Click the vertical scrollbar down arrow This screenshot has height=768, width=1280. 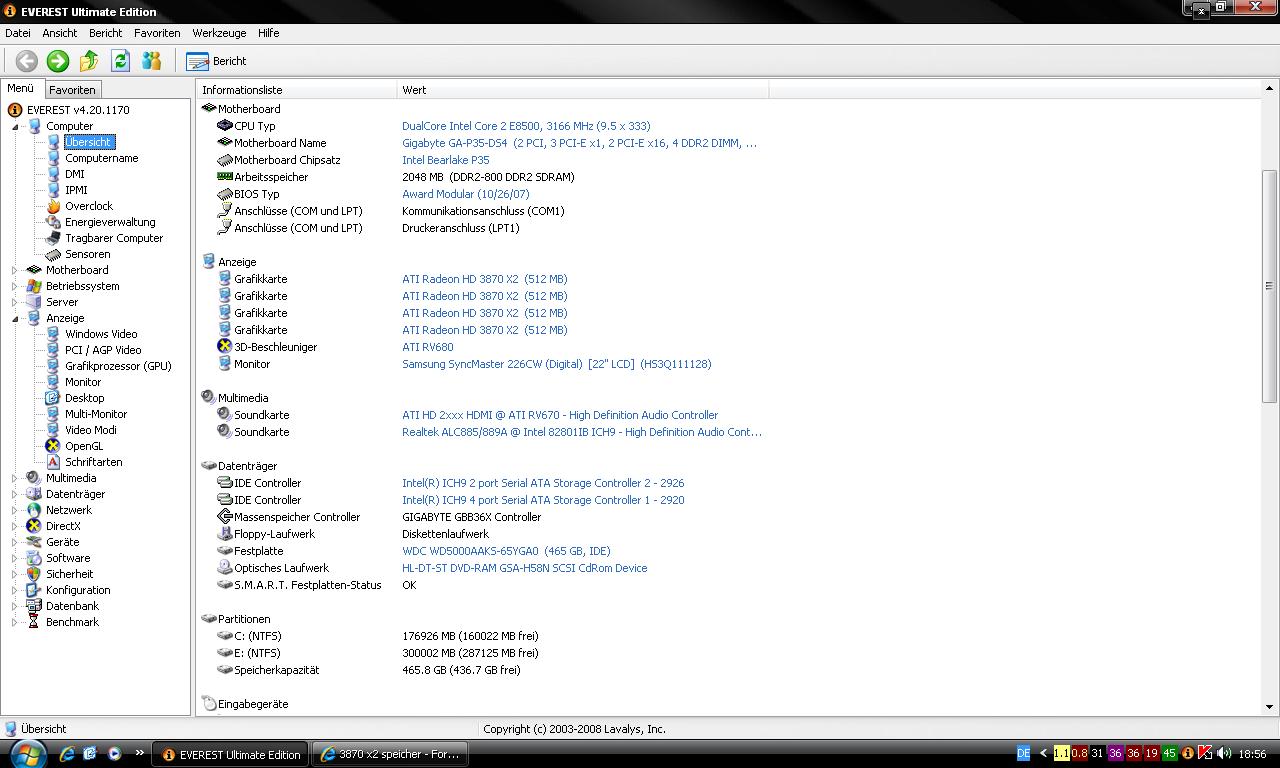[1270, 706]
